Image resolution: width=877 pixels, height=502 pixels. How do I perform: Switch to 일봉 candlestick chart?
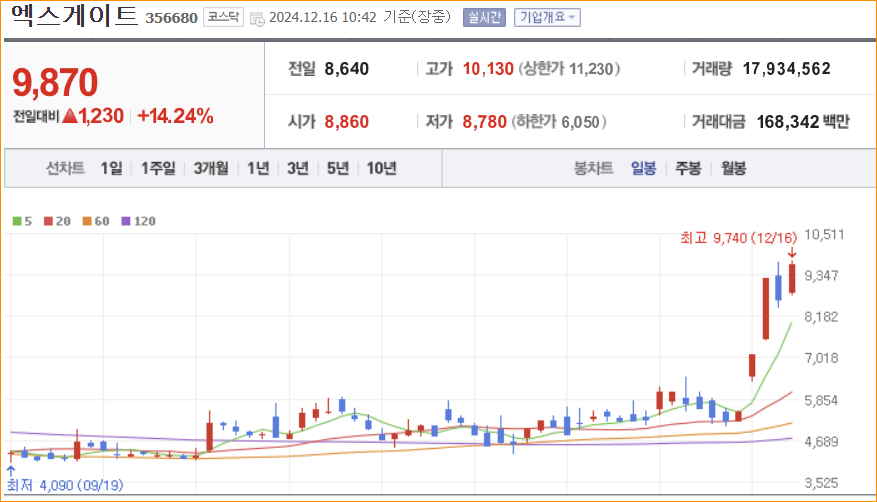(643, 168)
